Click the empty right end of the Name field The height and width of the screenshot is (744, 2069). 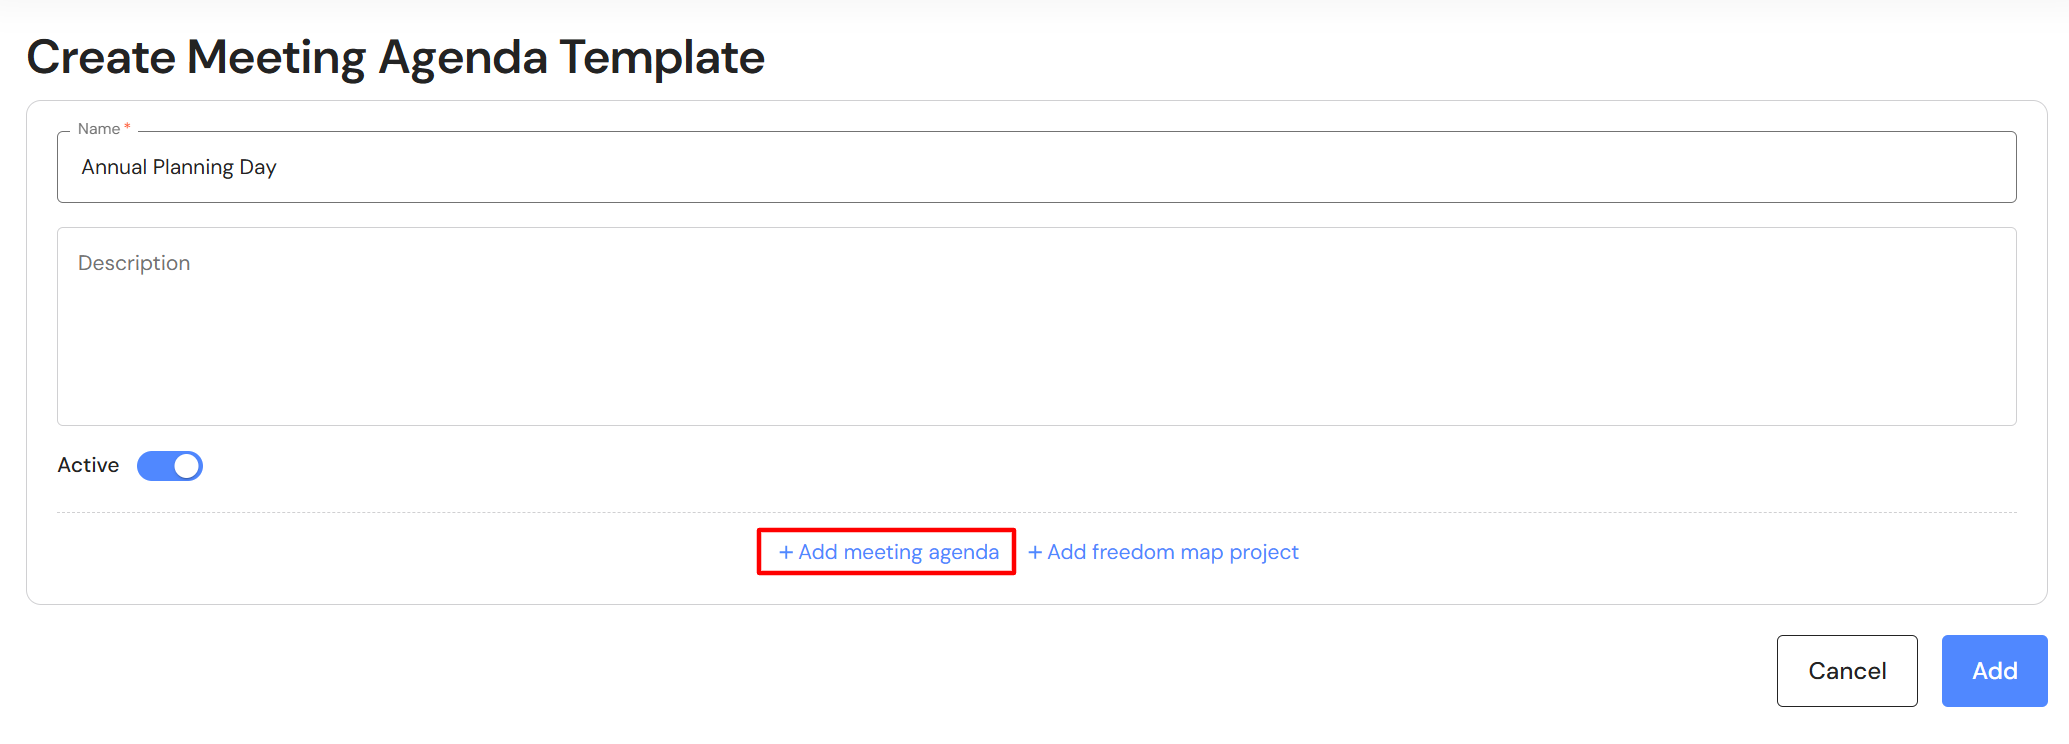click(x=1900, y=167)
